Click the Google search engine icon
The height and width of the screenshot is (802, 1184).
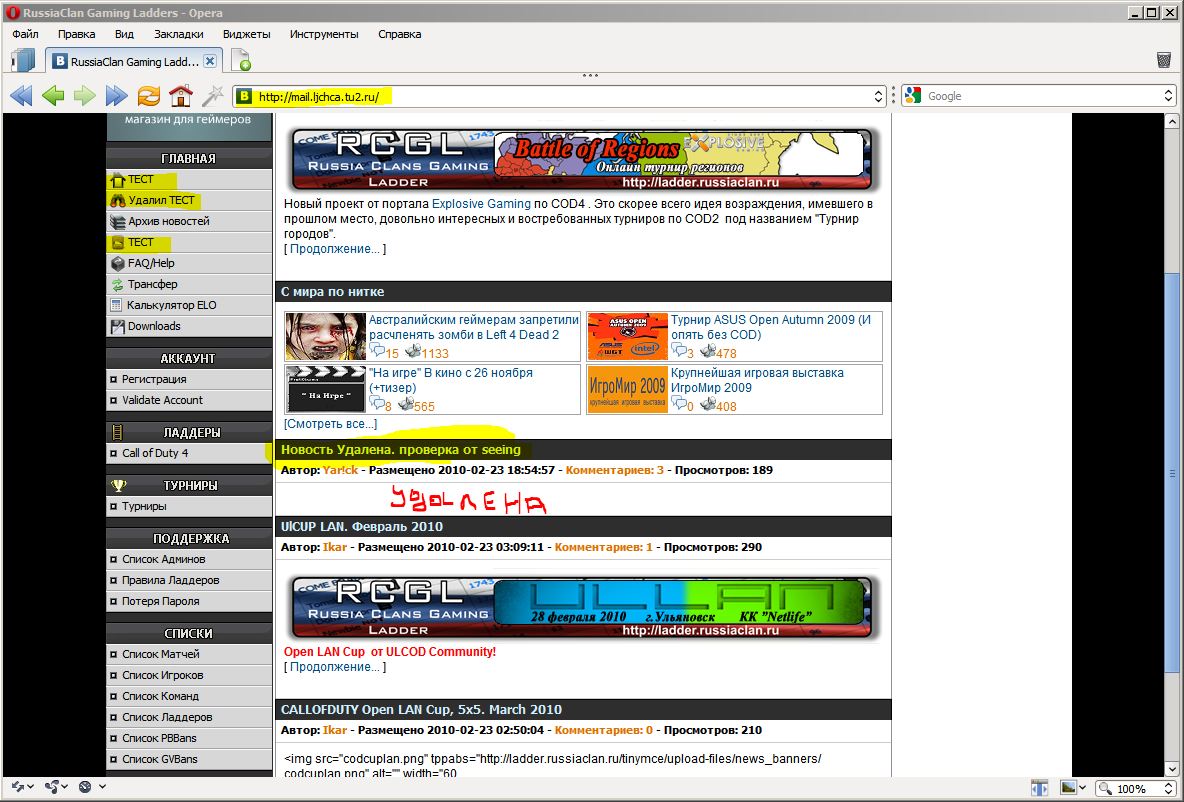pyautogui.click(x=913, y=96)
